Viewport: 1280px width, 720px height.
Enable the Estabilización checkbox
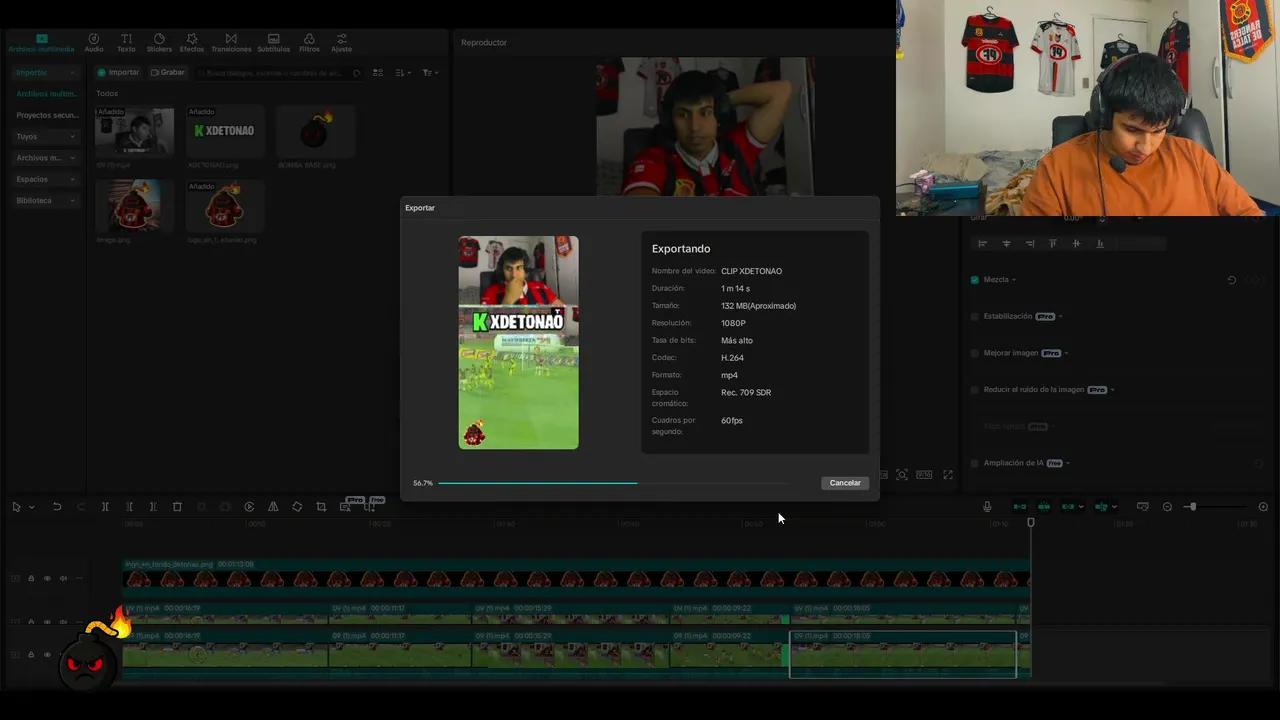[x=975, y=316]
